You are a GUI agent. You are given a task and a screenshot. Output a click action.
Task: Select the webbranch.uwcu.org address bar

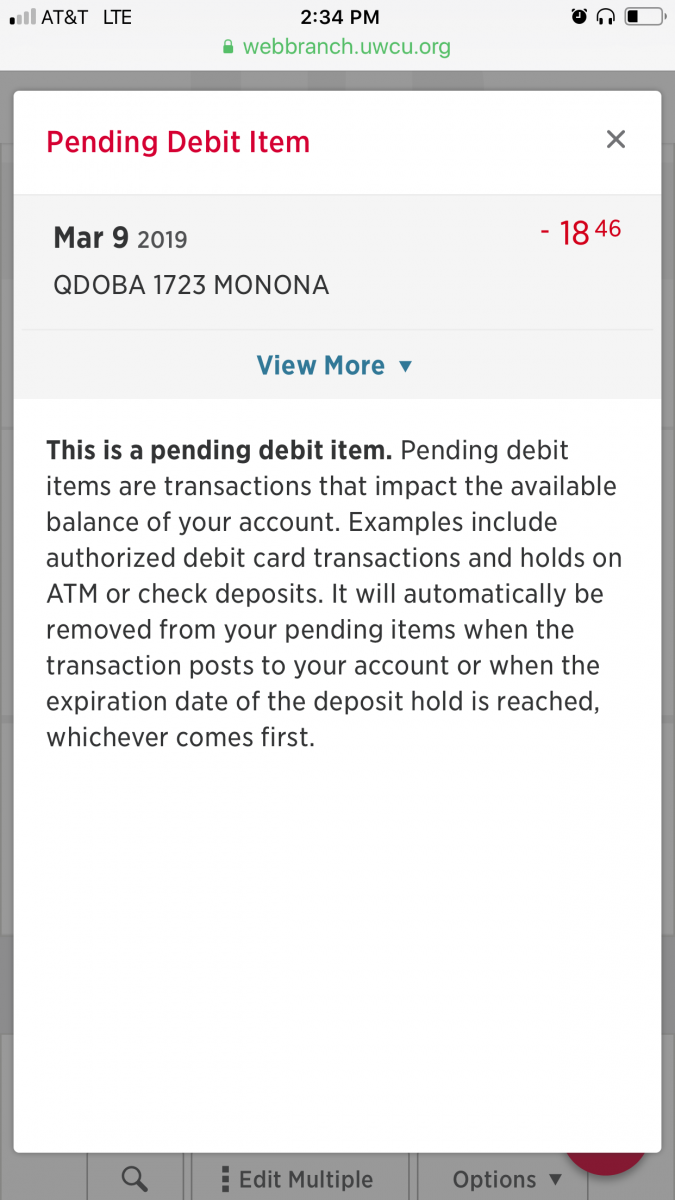coord(346,47)
